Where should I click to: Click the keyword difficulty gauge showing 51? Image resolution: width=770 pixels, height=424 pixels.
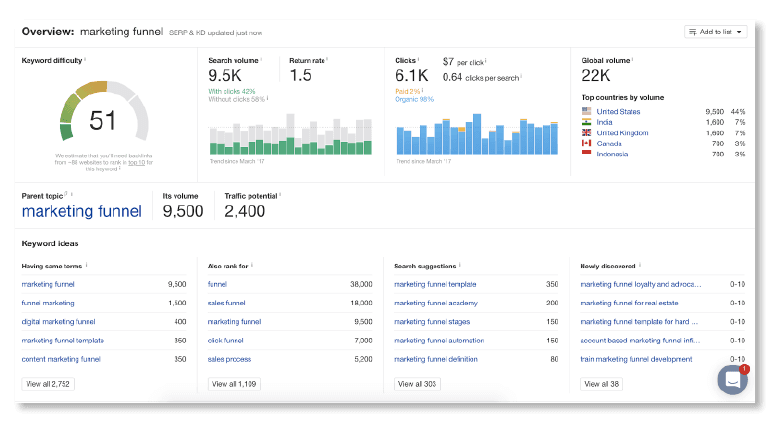point(104,120)
